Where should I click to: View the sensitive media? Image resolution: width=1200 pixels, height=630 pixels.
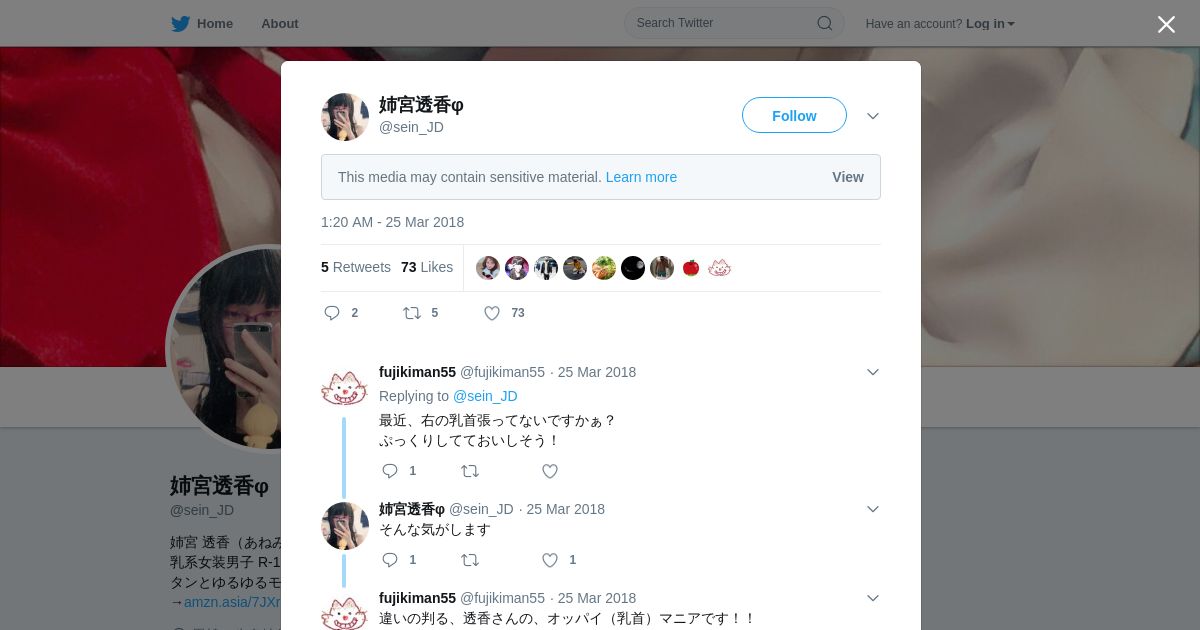click(848, 177)
